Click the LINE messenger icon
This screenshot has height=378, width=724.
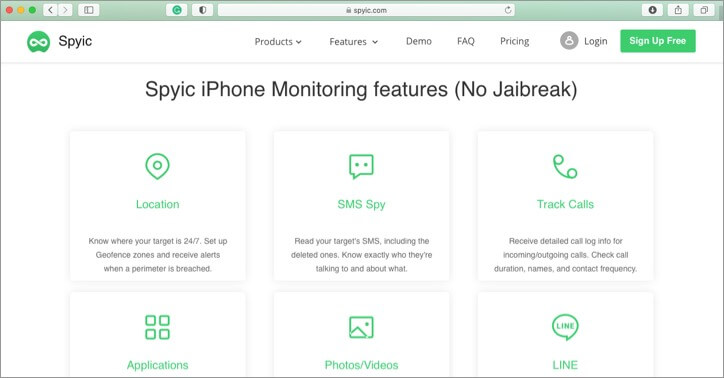point(565,327)
